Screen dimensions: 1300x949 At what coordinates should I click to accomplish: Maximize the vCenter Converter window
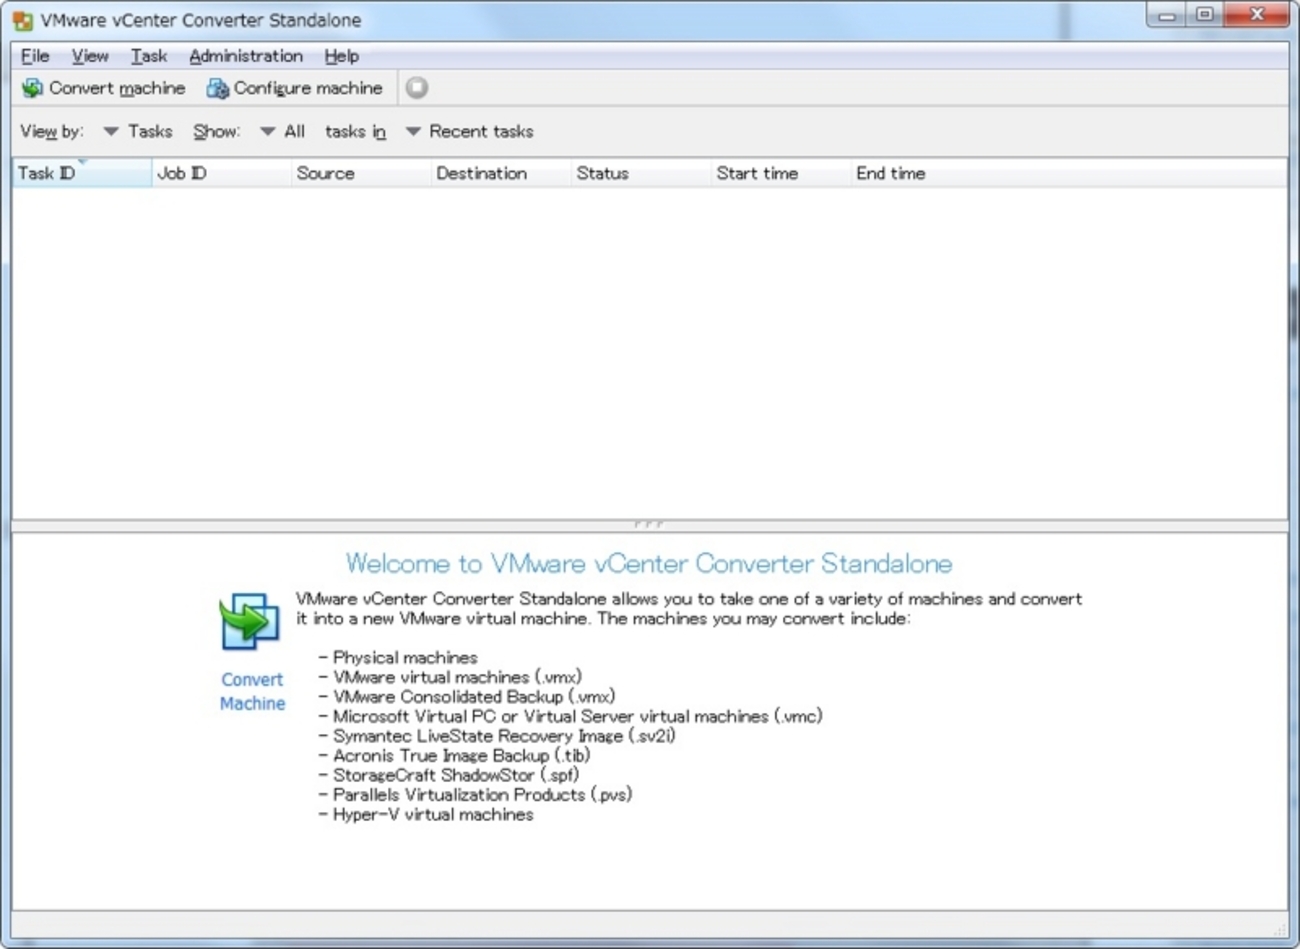point(1205,15)
